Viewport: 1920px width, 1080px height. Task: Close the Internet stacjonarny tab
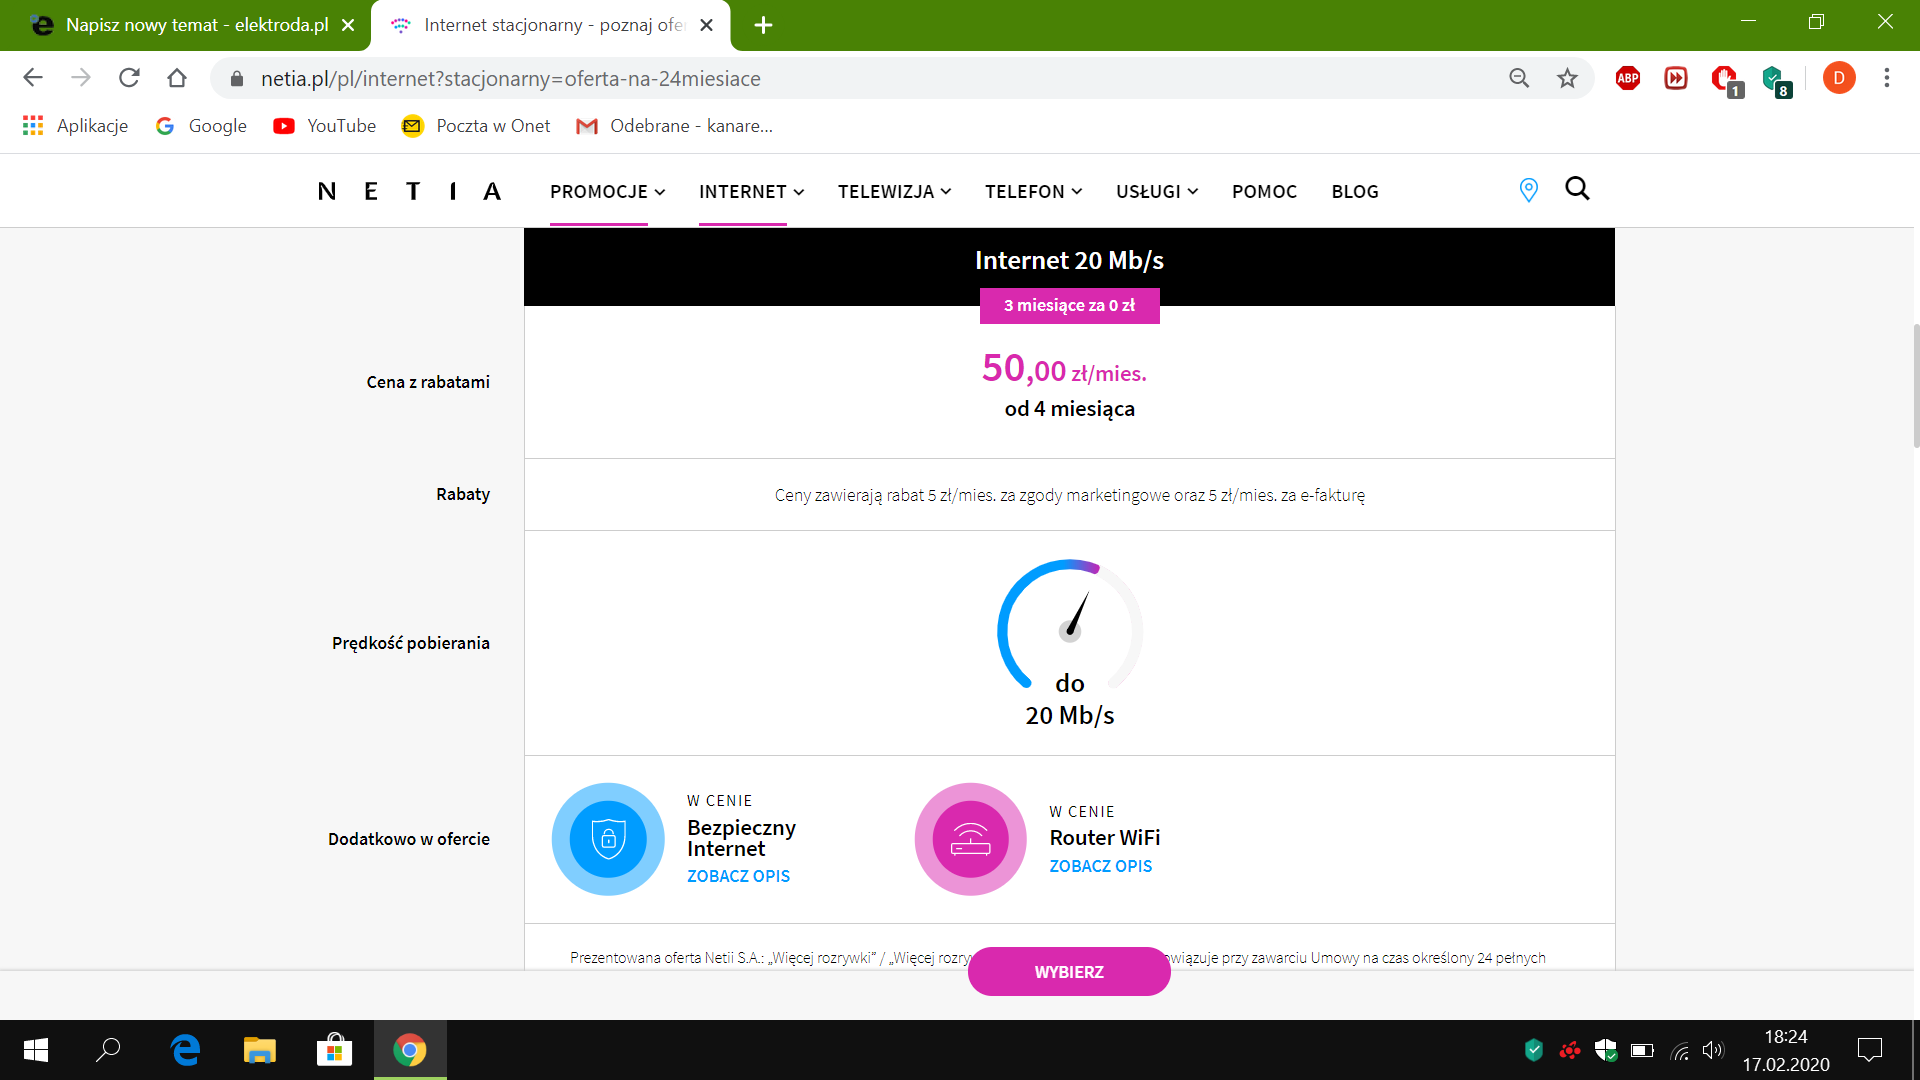[706, 25]
